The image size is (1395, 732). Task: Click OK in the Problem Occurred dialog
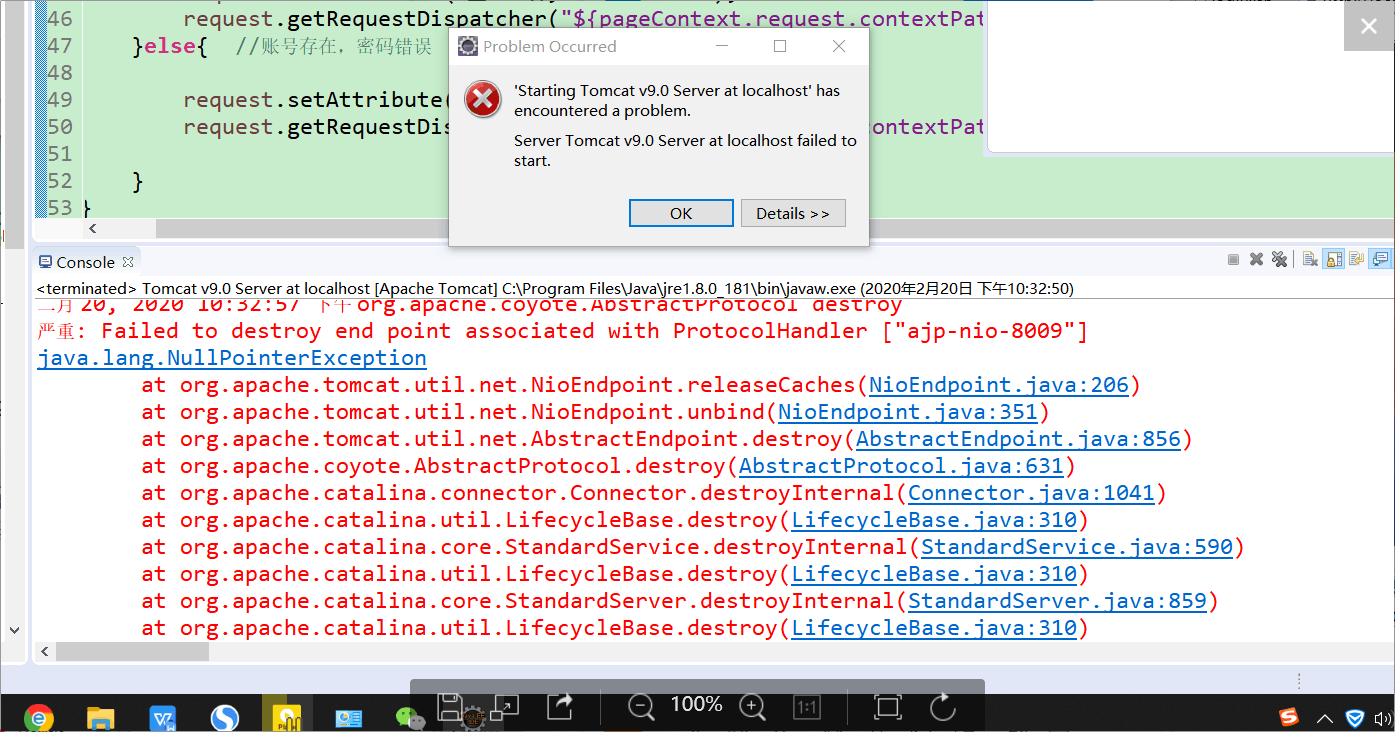[x=681, y=213]
